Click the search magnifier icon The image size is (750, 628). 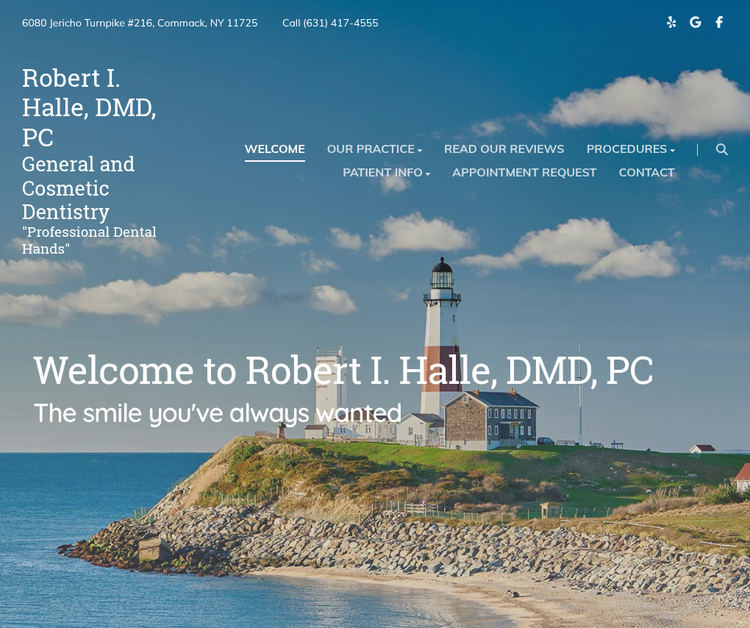(x=722, y=149)
